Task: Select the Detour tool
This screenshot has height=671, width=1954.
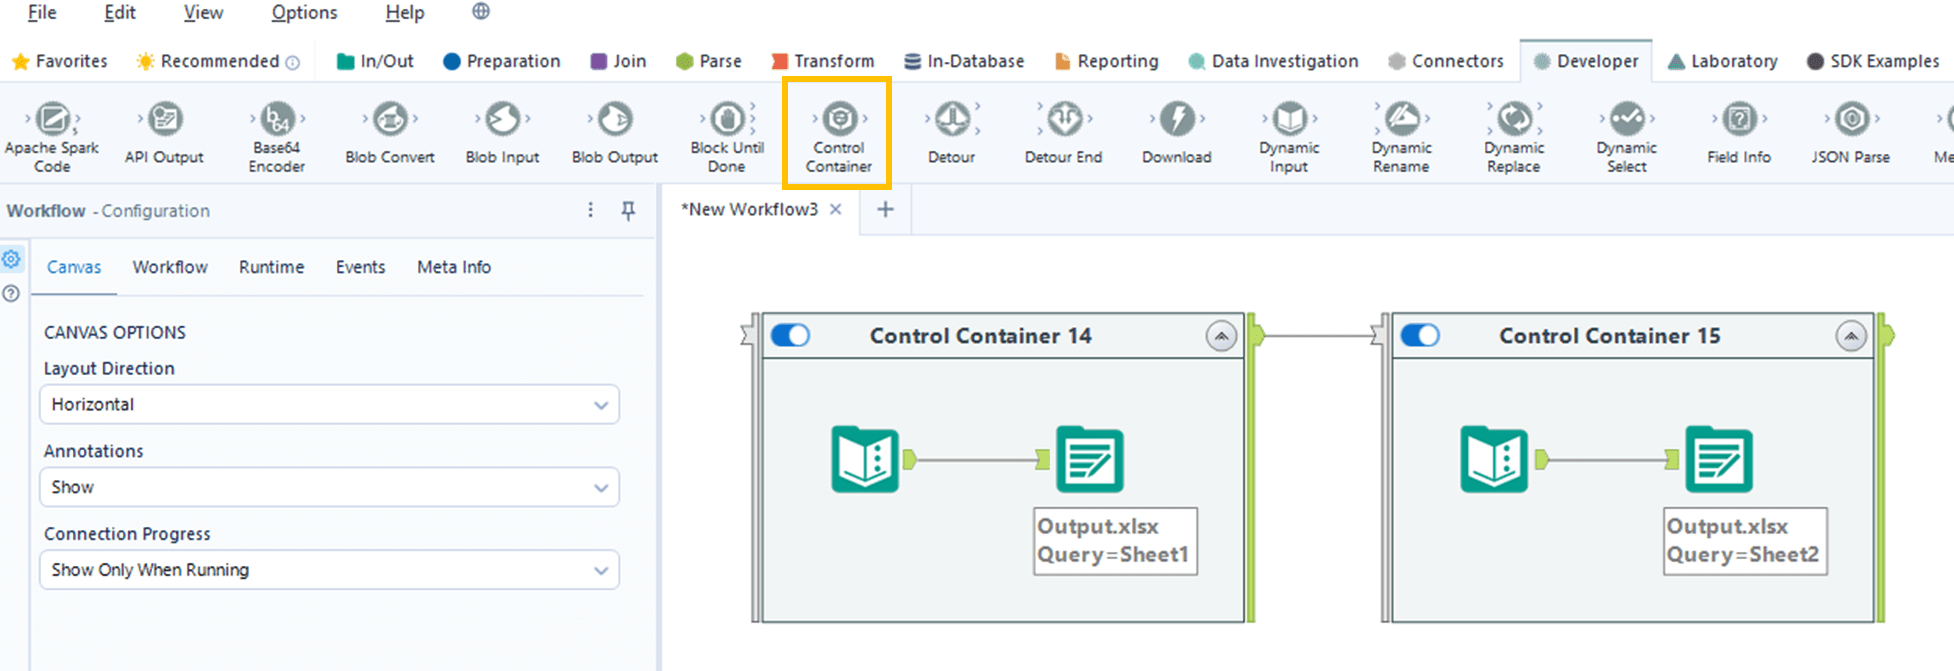Action: [x=951, y=133]
